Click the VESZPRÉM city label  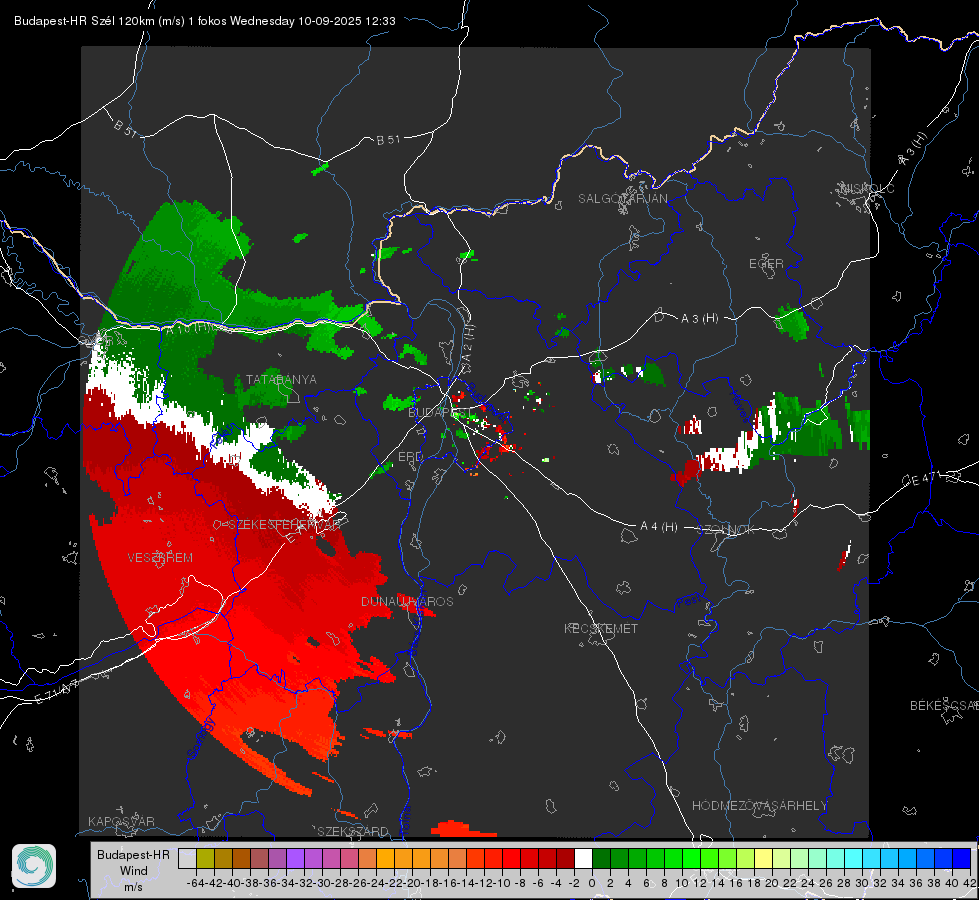(160, 558)
